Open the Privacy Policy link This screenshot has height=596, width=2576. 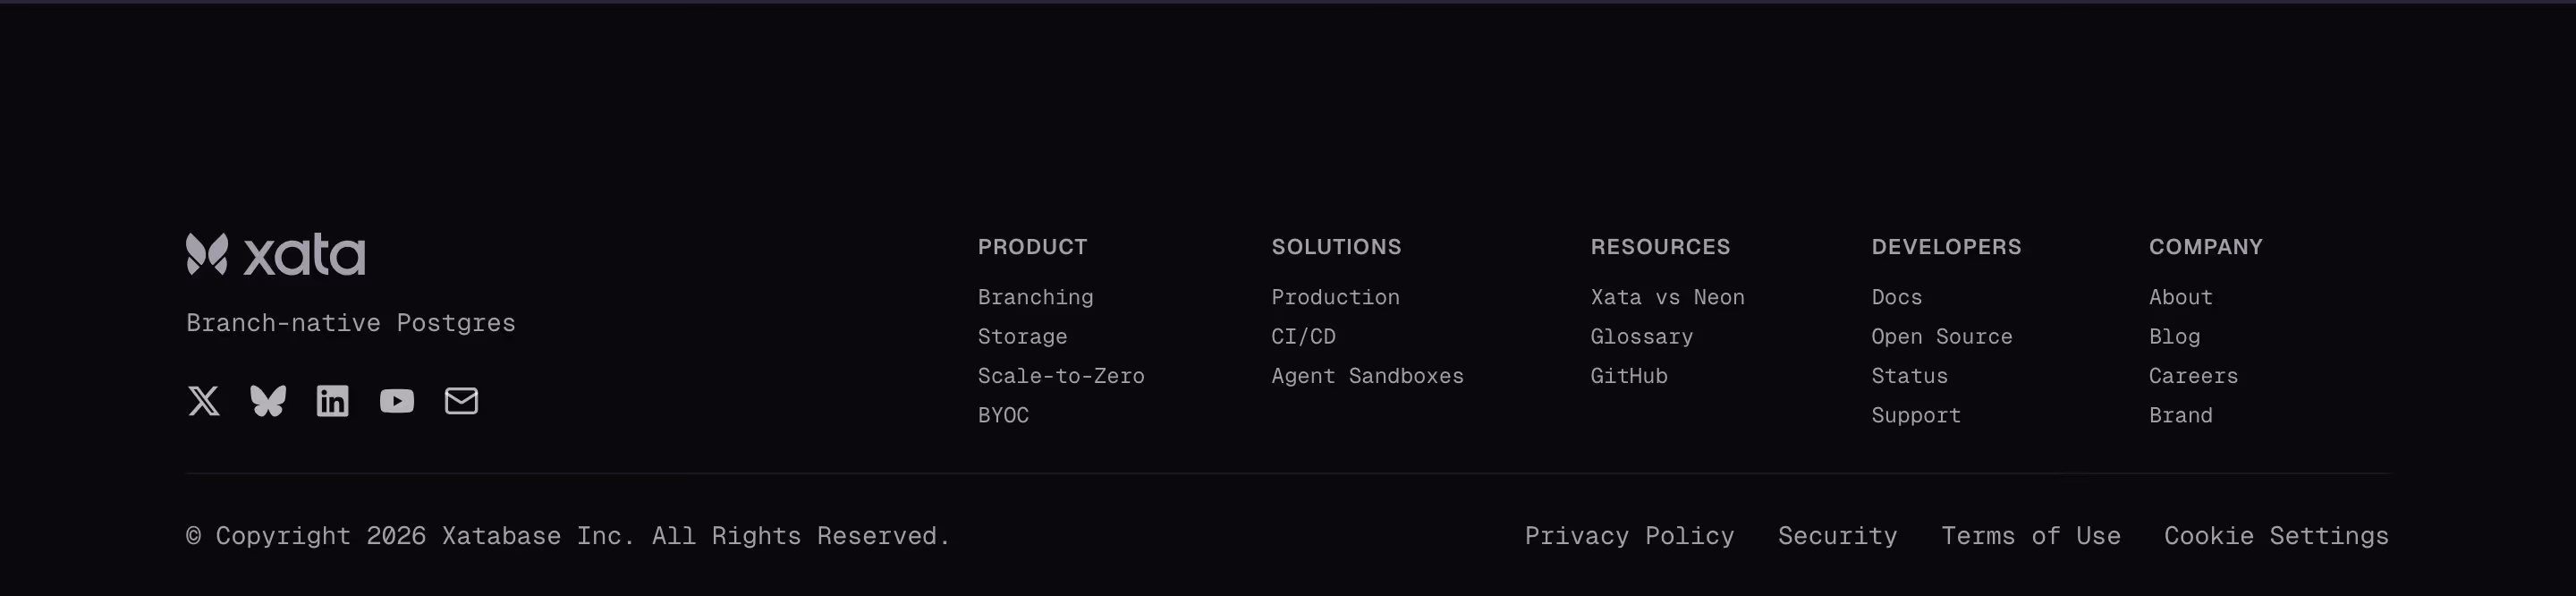tap(1629, 536)
